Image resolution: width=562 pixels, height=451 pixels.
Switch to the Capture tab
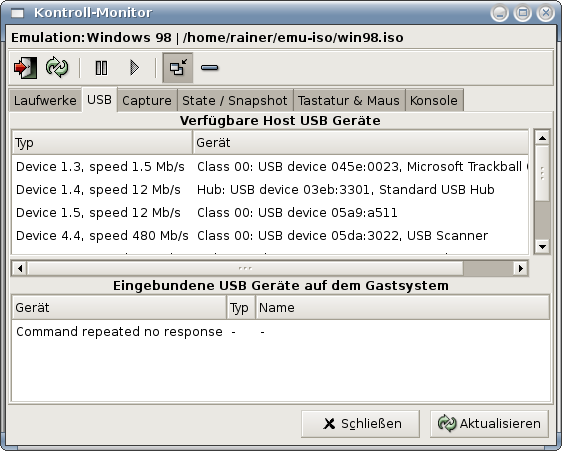(x=147, y=100)
